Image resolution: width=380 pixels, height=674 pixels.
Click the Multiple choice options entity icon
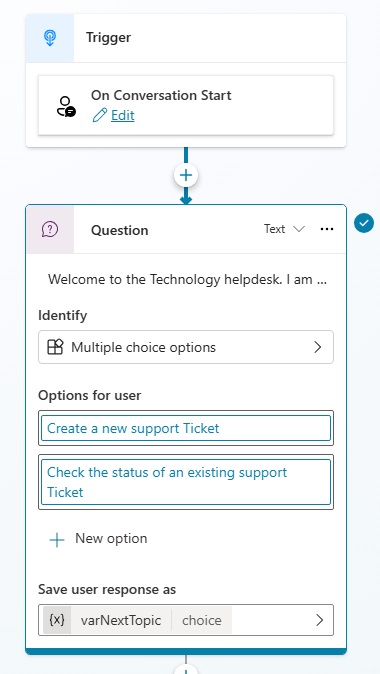click(x=55, y=347)
